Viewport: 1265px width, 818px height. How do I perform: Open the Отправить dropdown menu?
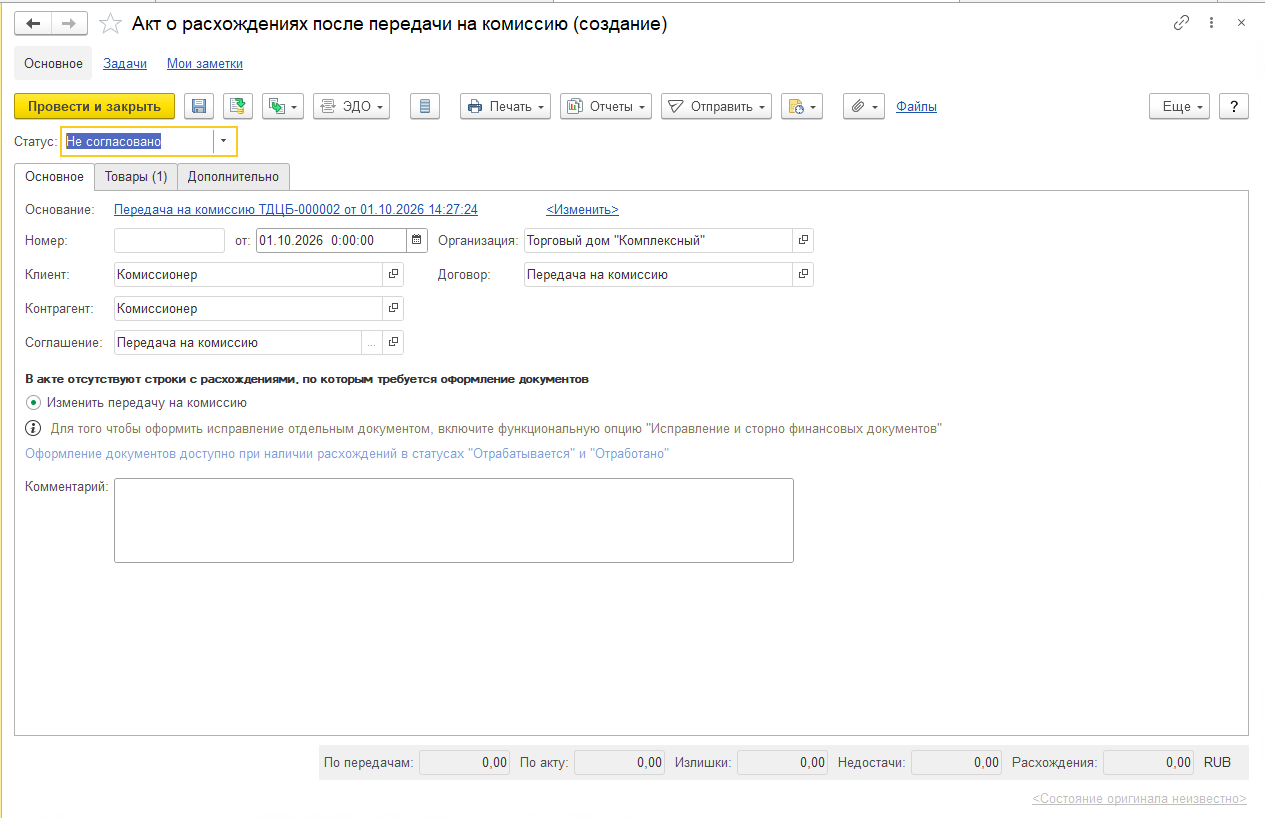716,106
